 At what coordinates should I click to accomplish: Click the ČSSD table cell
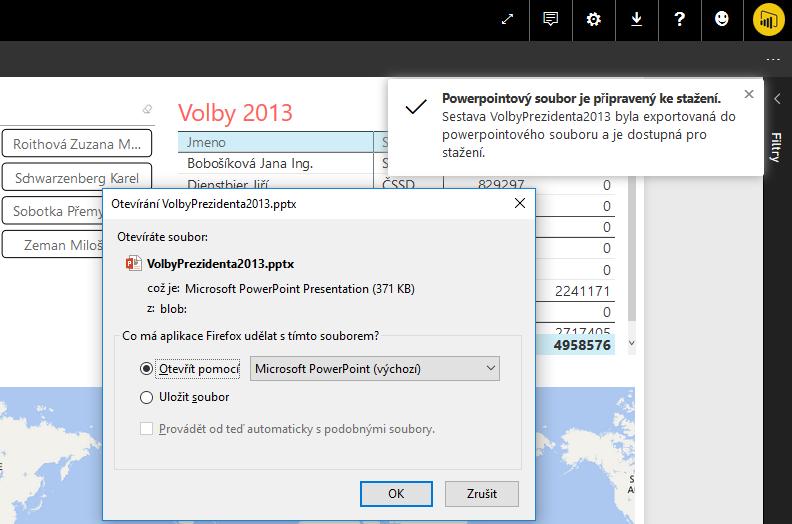click(399, 185)
